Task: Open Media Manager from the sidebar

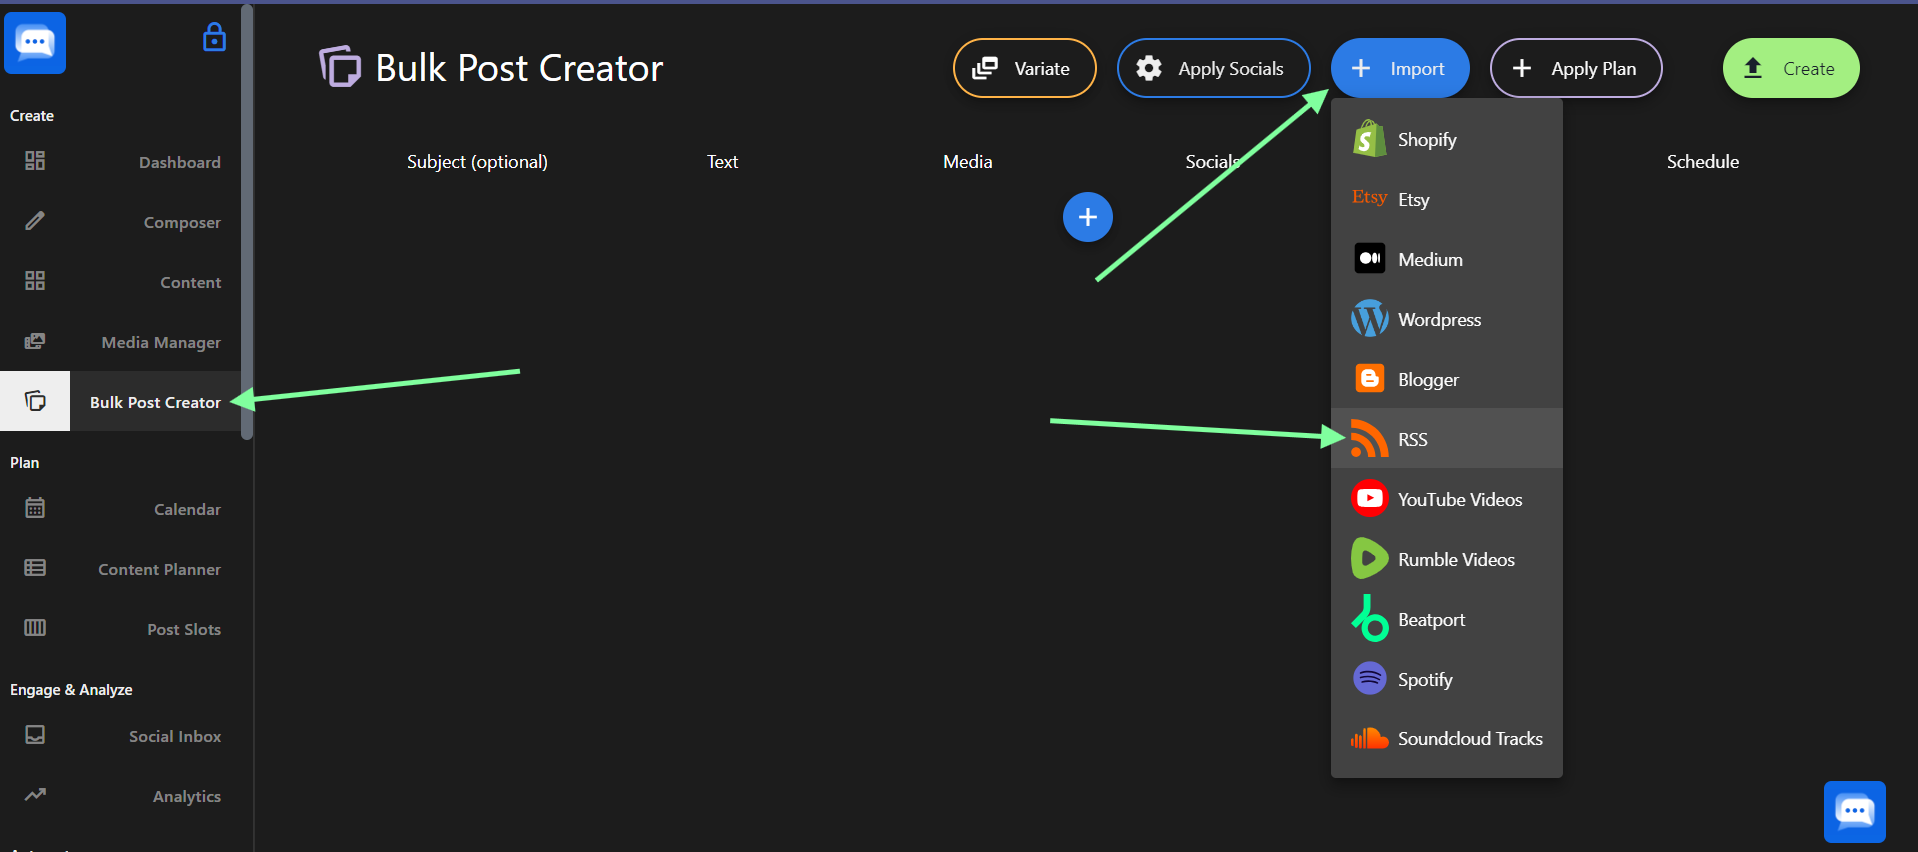Action: point(120,342)
